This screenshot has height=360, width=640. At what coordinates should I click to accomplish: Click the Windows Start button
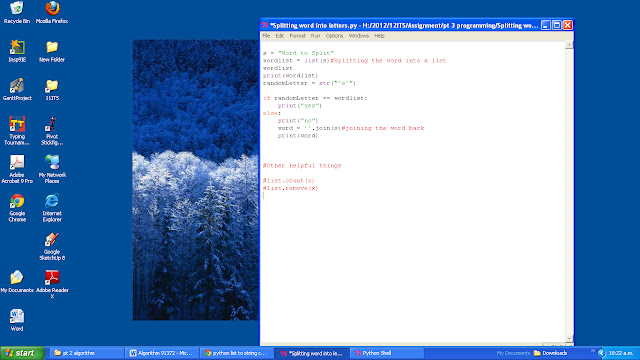tap(22, 353)
